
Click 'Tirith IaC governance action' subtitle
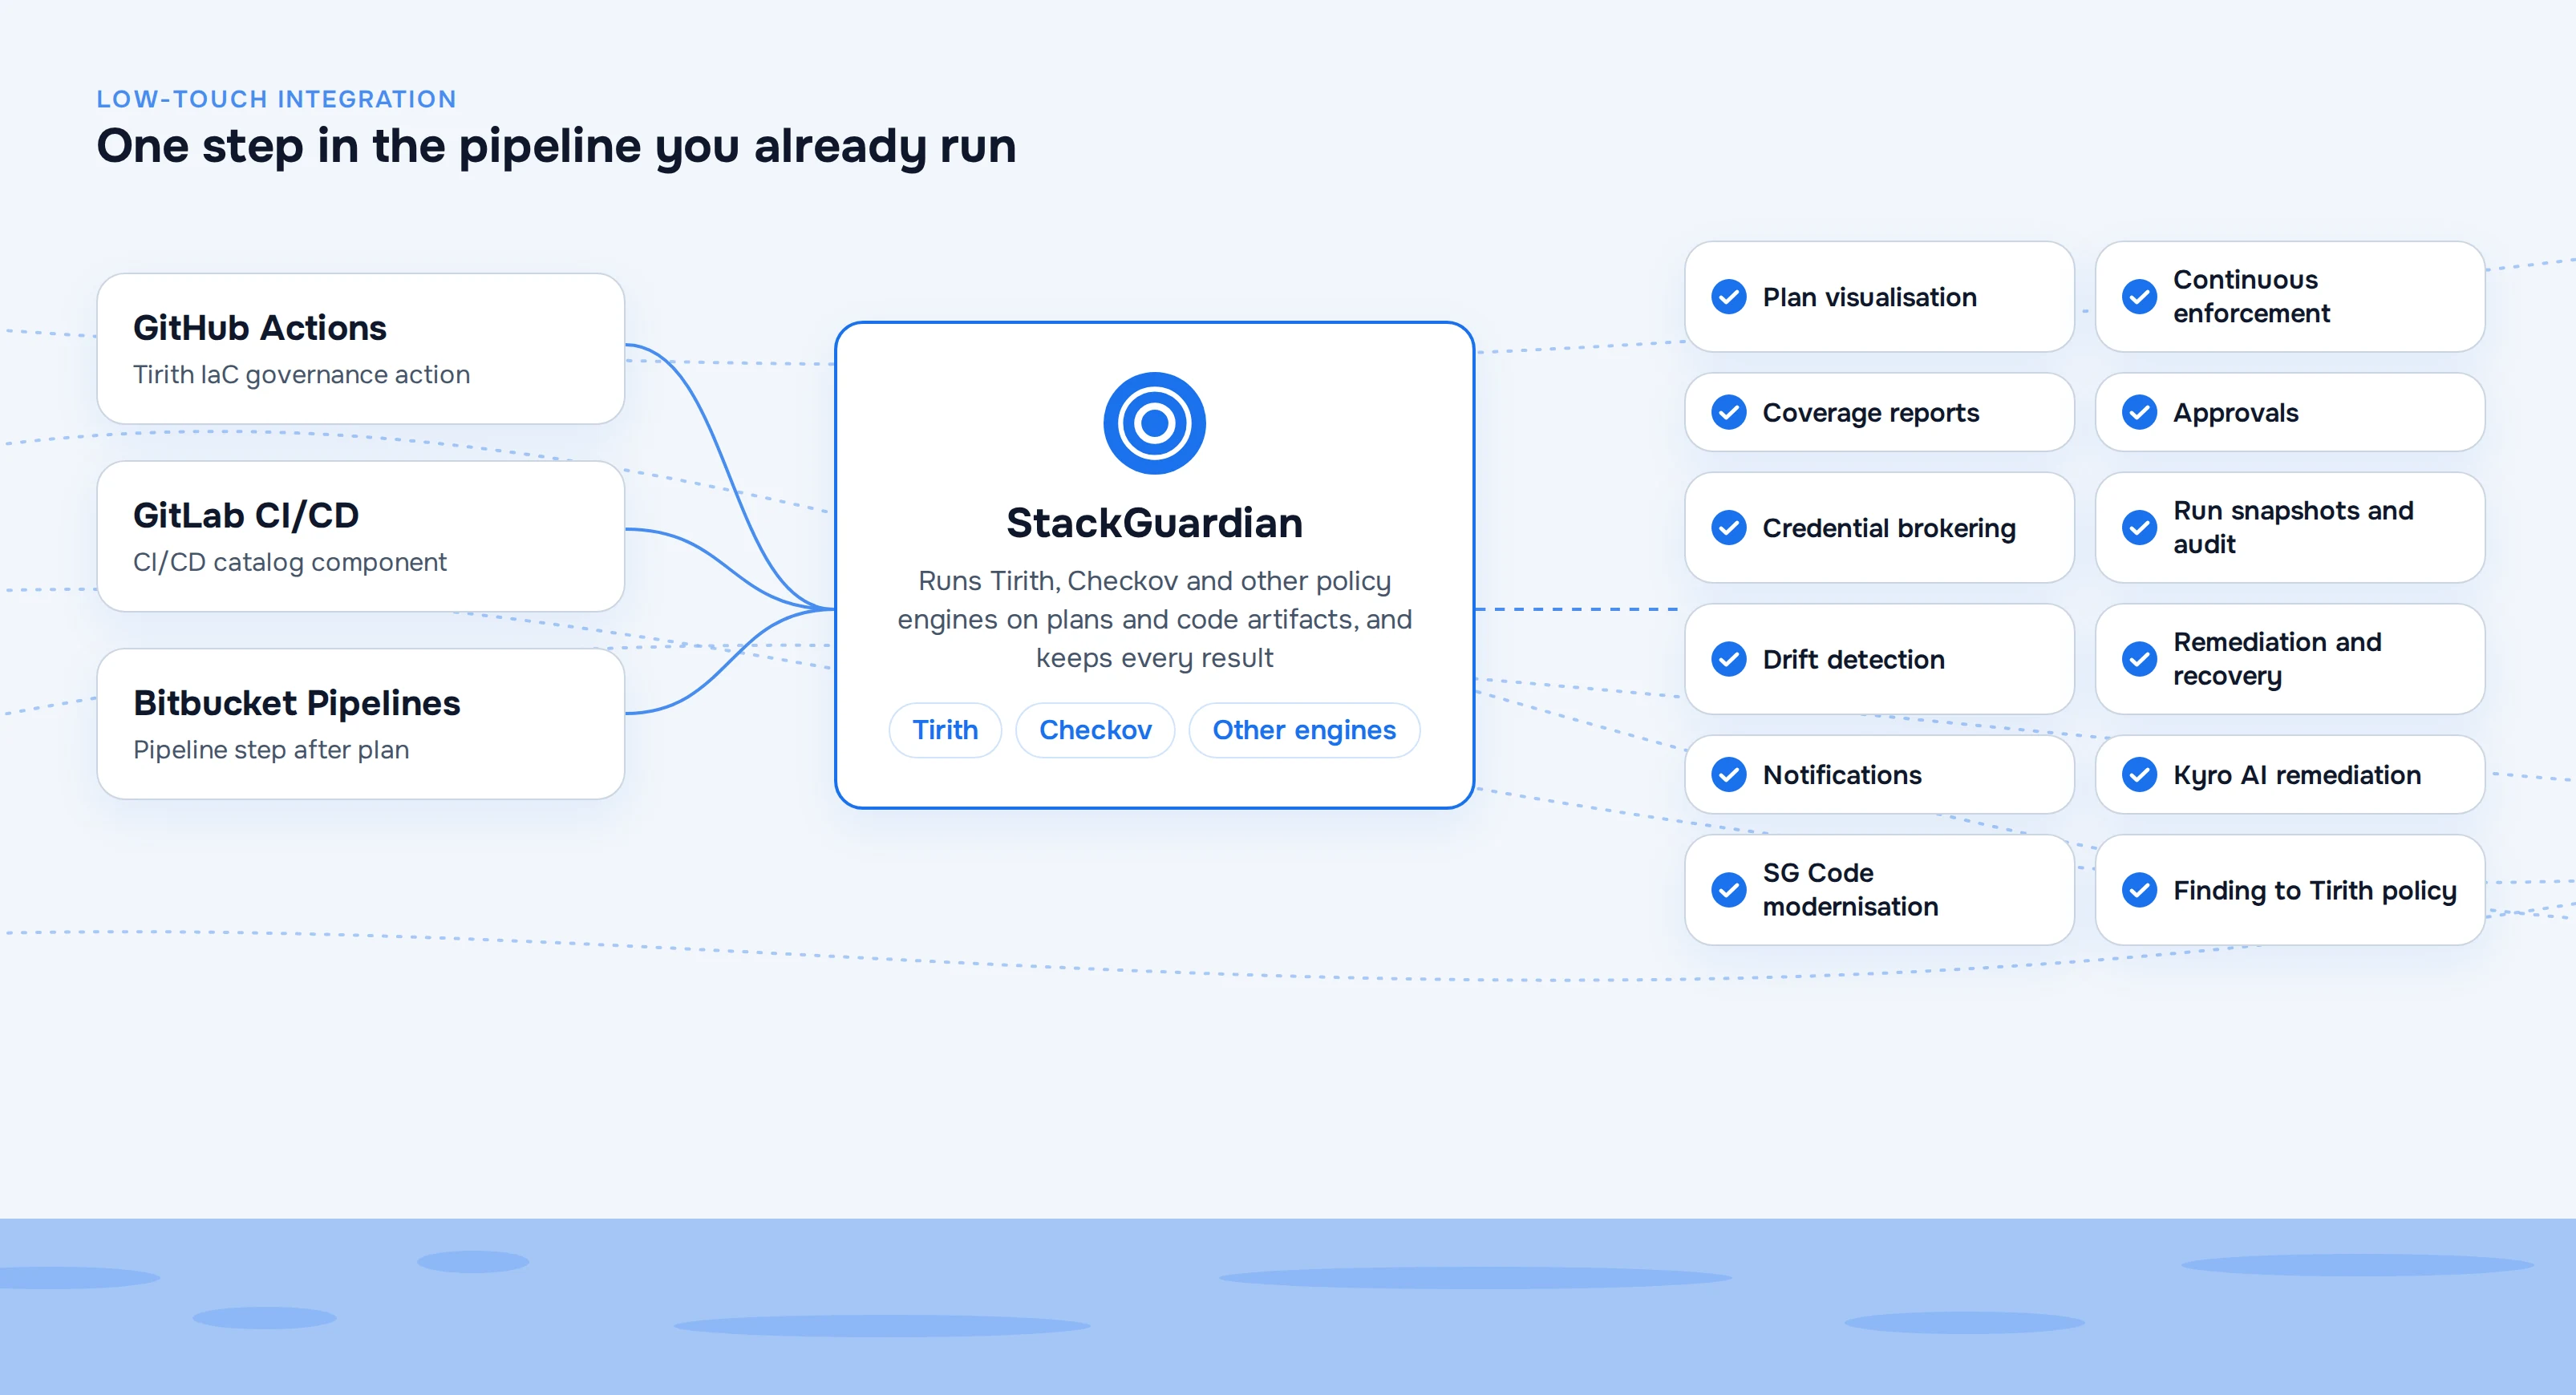[x=301, y=375]
